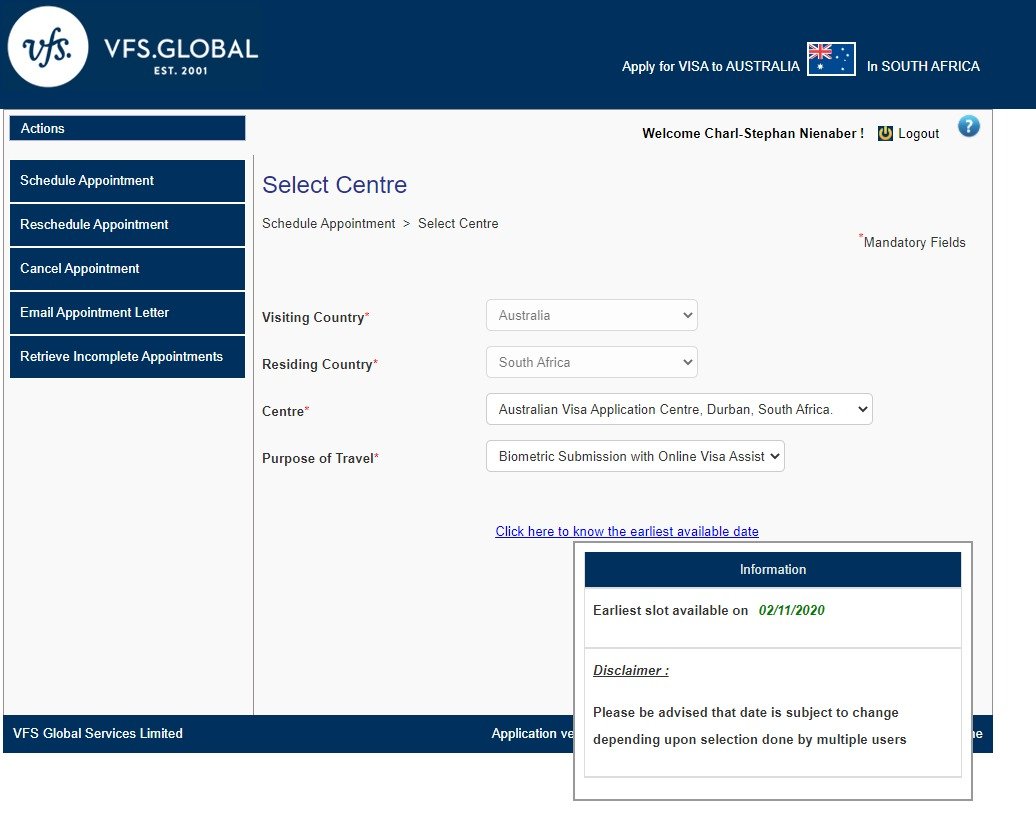
Task: Open the blue help question mark icon
Action: pyautogui.click(x=969, y=126)
